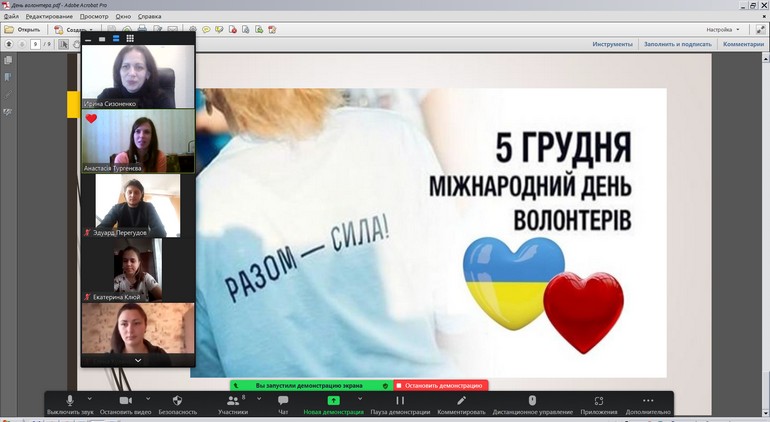Show more participants with the down chevron
Image resolution: width=770 pixels, height=422 pixels.
138,361
